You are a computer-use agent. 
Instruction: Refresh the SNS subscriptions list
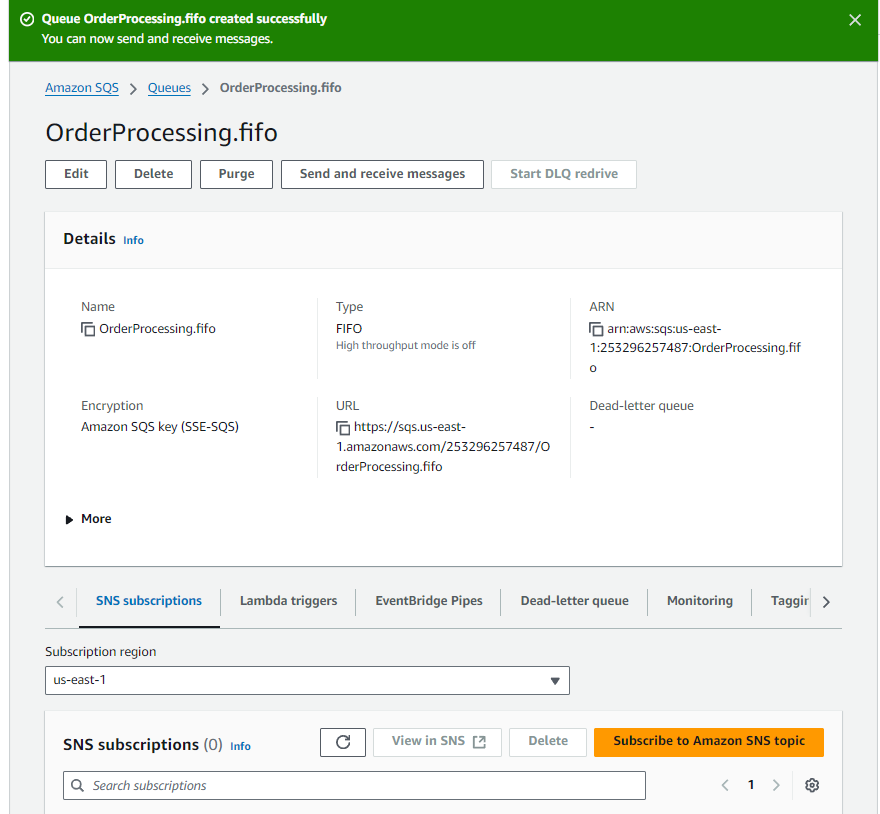(x=342, y=742)
